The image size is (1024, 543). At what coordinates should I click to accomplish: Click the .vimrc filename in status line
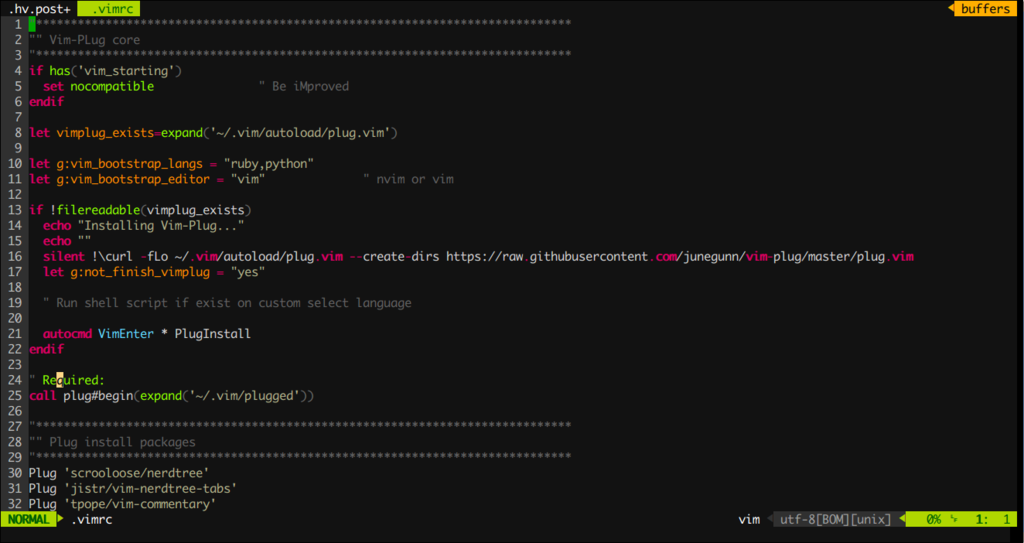pyautogui.click(x=91, y=519)
